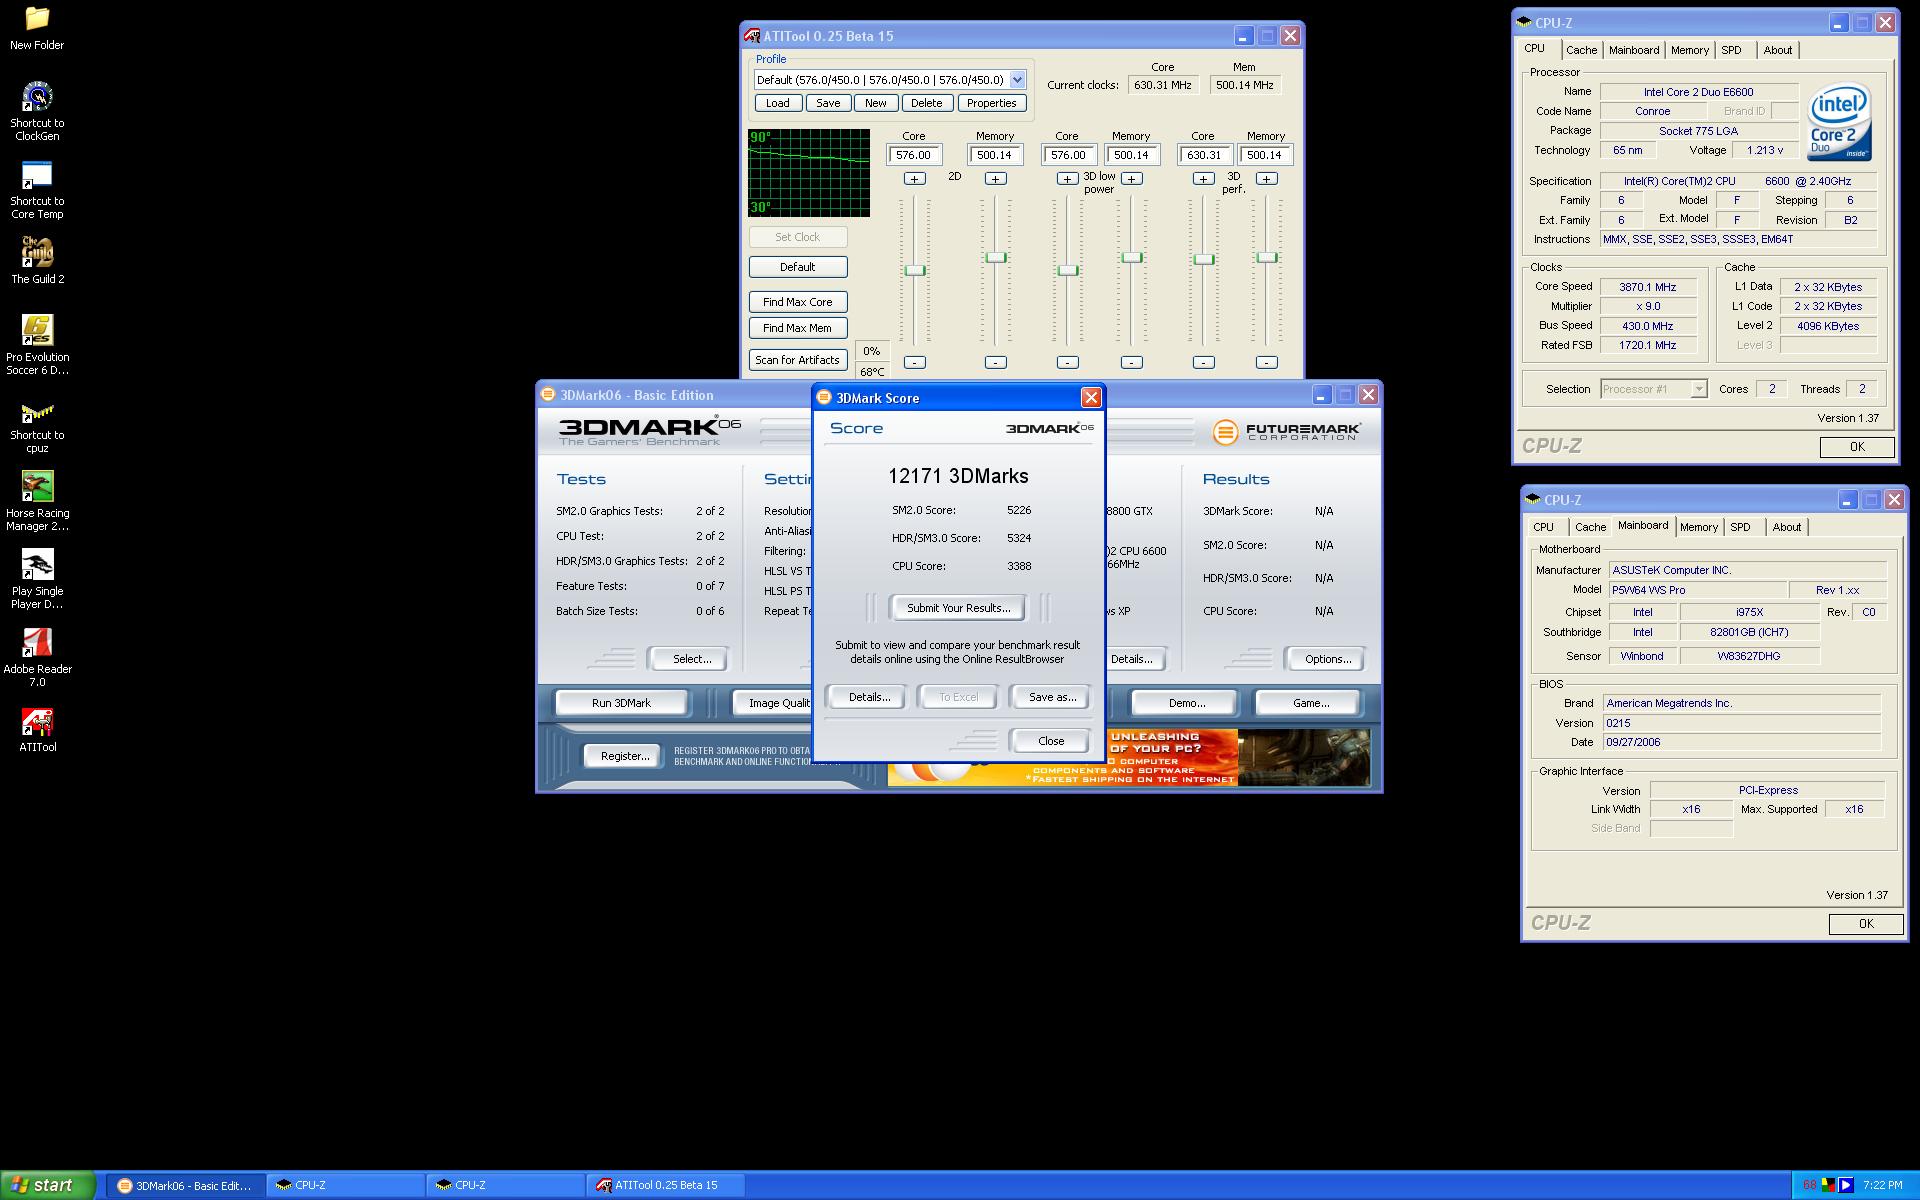Image resolution: width=1920 pixels, height=1200 pixels.
Task: Click Find Max Mem button
Action: tap(797, 328)
